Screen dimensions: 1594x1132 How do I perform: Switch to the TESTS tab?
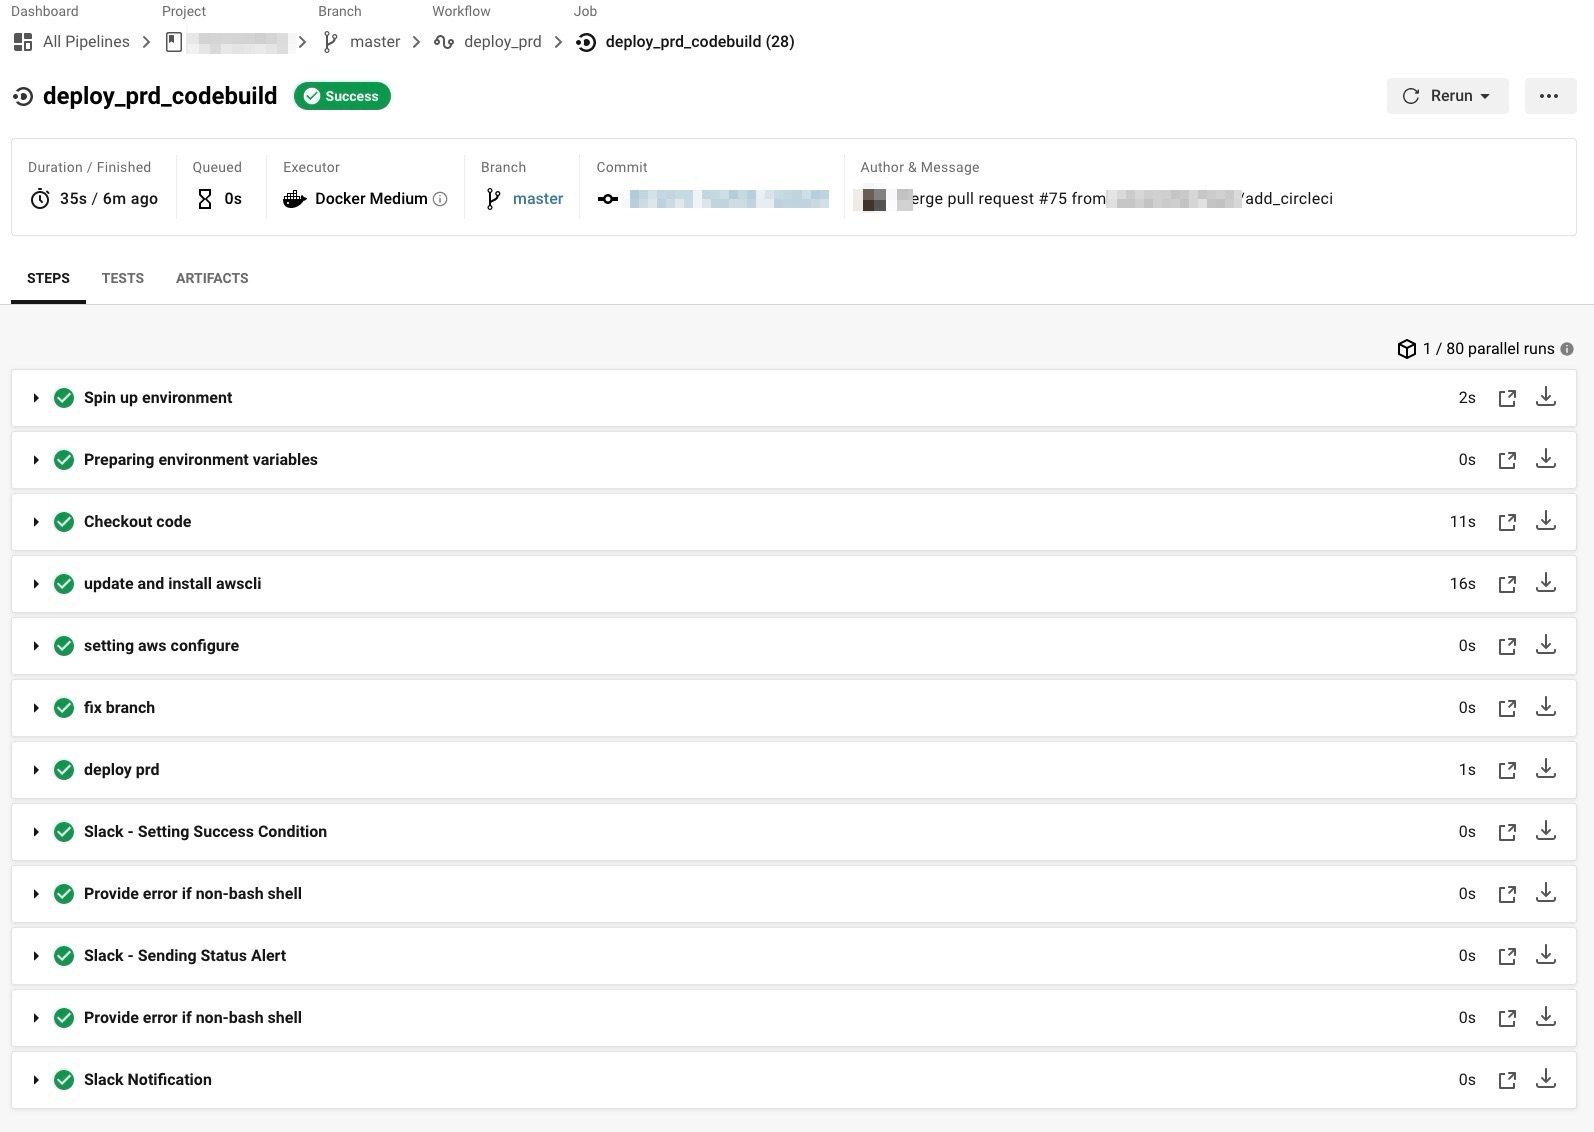[x=123, y=278]
